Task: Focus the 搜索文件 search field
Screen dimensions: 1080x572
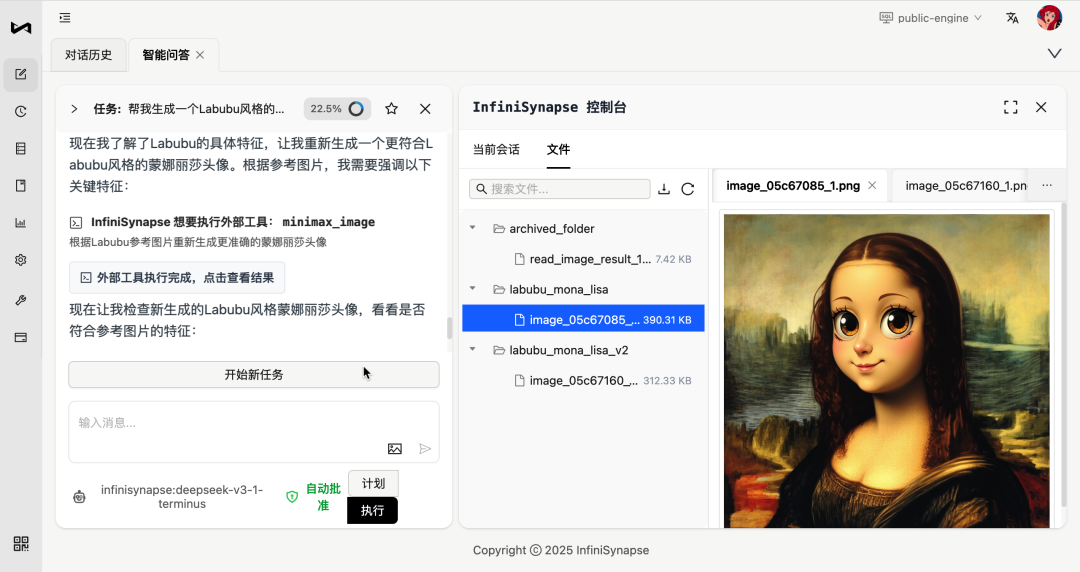Action: 559,189
